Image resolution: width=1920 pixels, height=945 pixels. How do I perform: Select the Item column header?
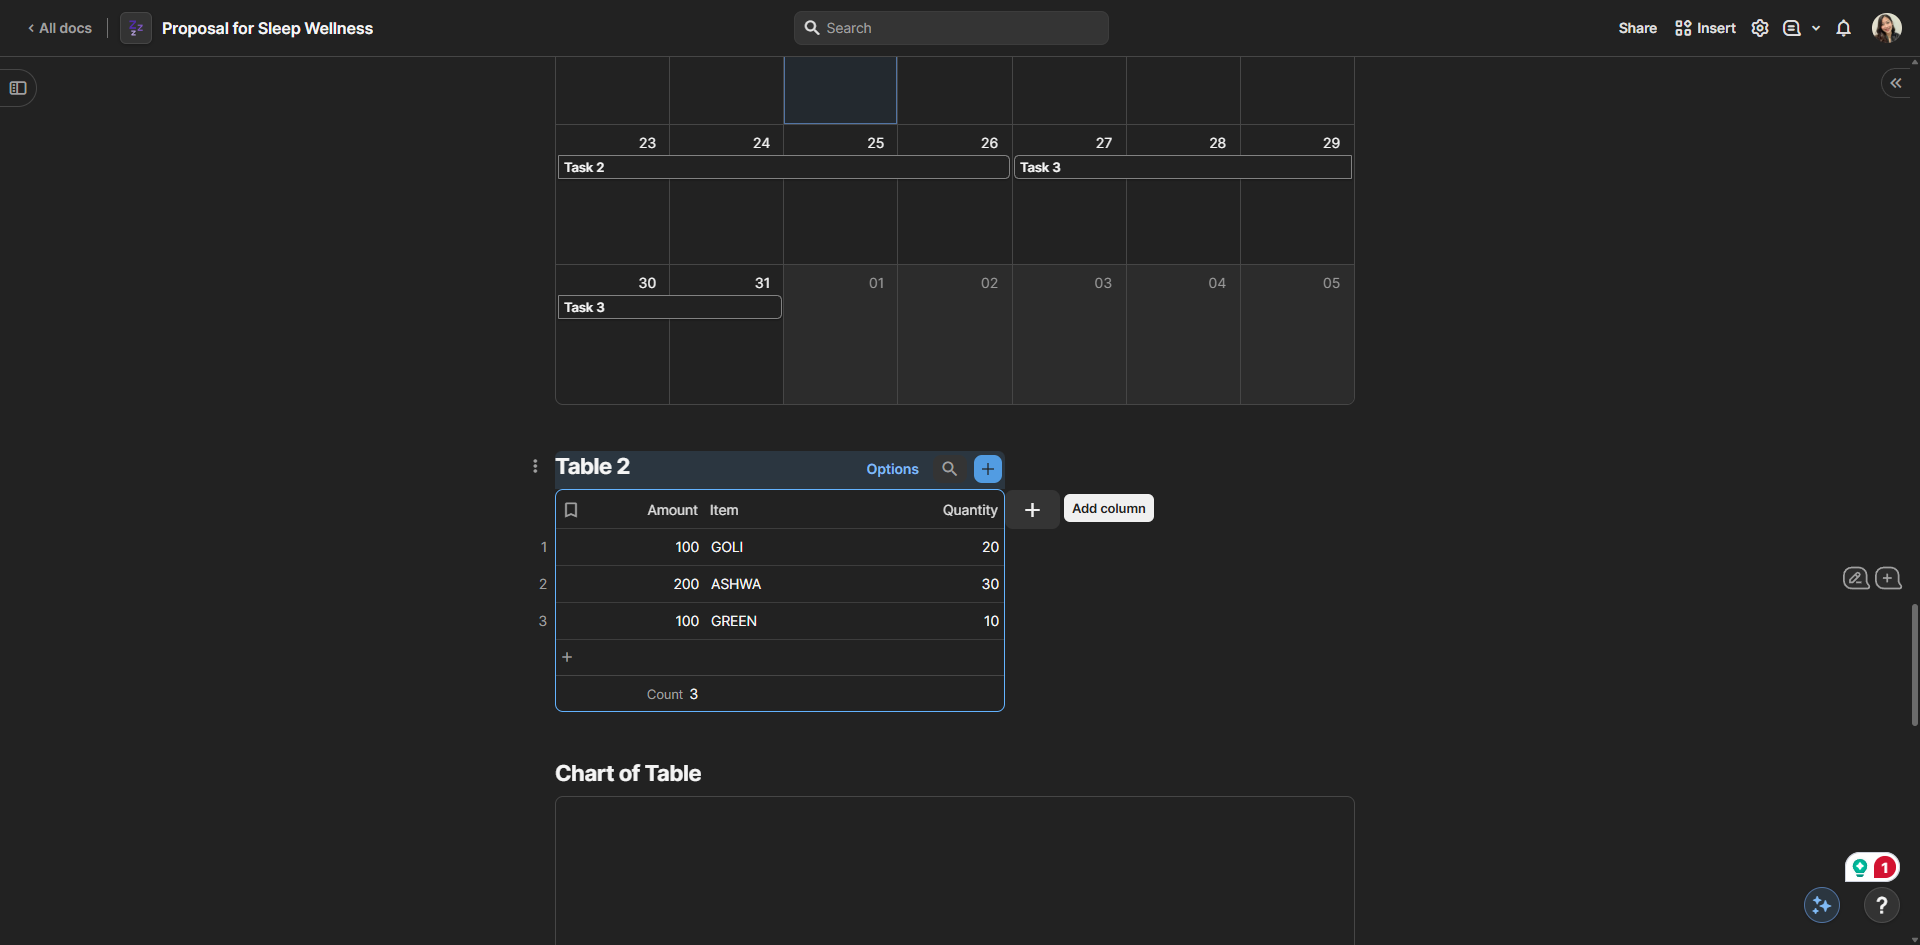(724, 510)
